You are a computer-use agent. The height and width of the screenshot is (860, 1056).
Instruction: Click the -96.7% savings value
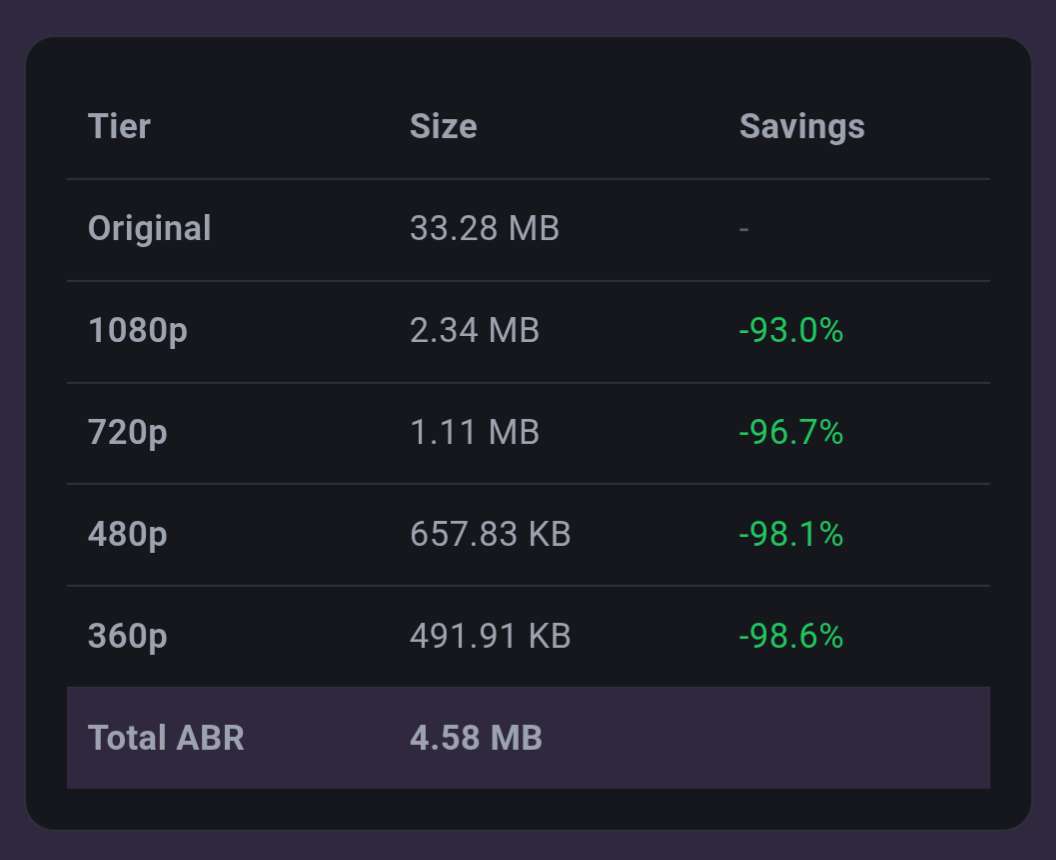(x=791, y=433)
